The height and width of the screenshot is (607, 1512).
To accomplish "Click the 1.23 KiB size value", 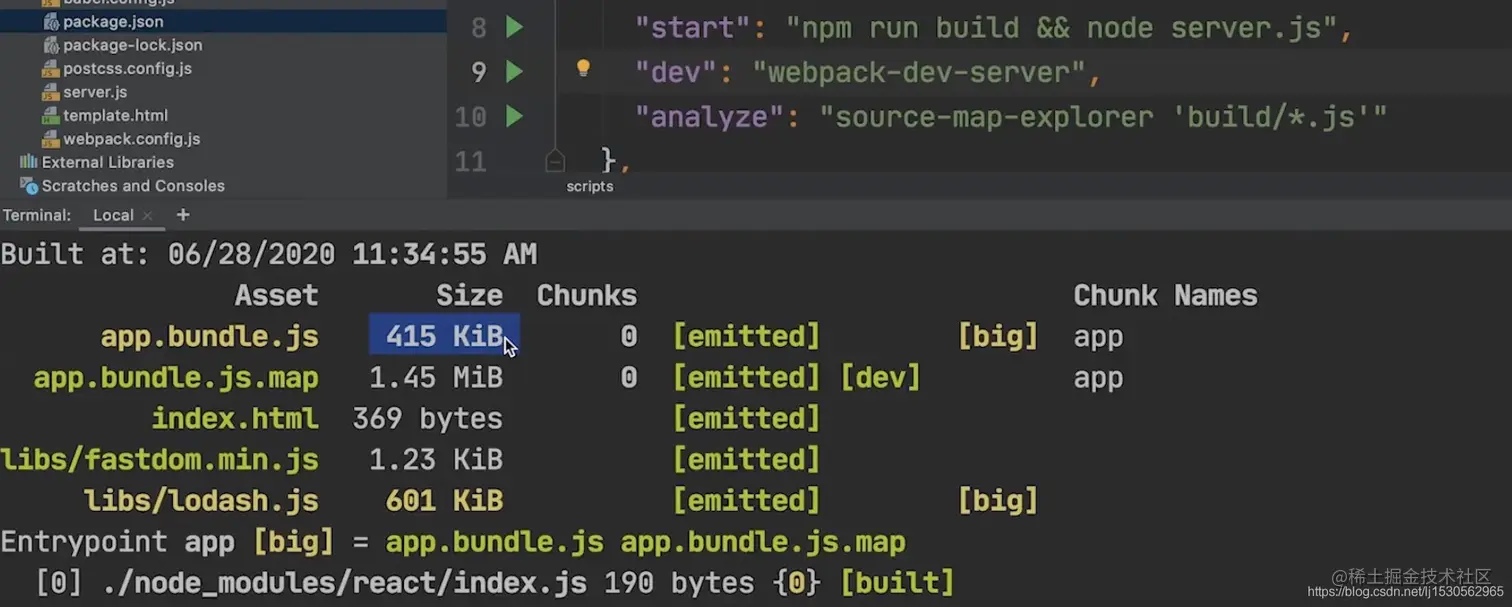I will click(x=436, y=459).
